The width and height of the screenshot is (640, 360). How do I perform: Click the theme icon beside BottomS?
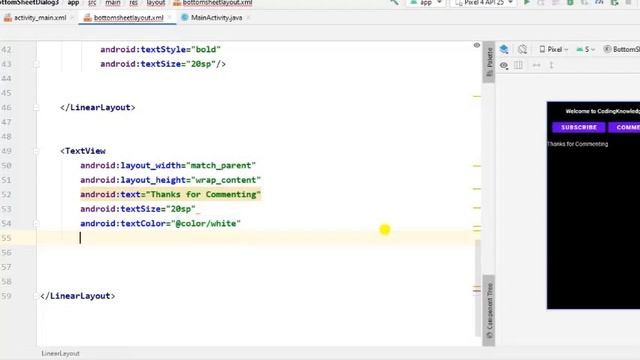pos(607,49)
